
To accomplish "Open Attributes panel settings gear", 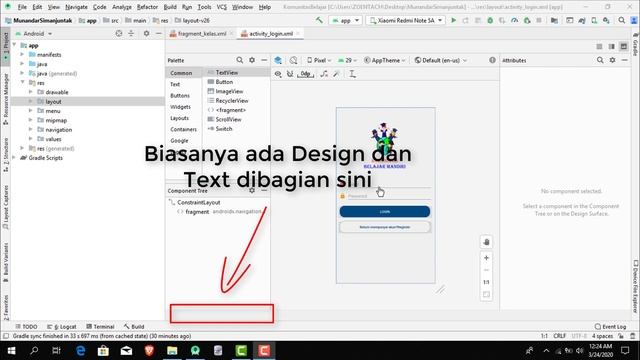I will pos(612,60).
